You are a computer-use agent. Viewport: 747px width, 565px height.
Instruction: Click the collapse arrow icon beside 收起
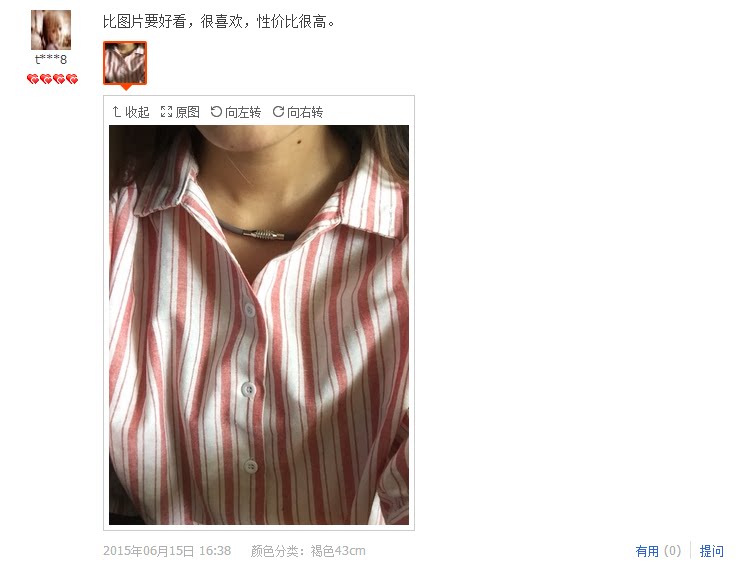coord(116,112)
